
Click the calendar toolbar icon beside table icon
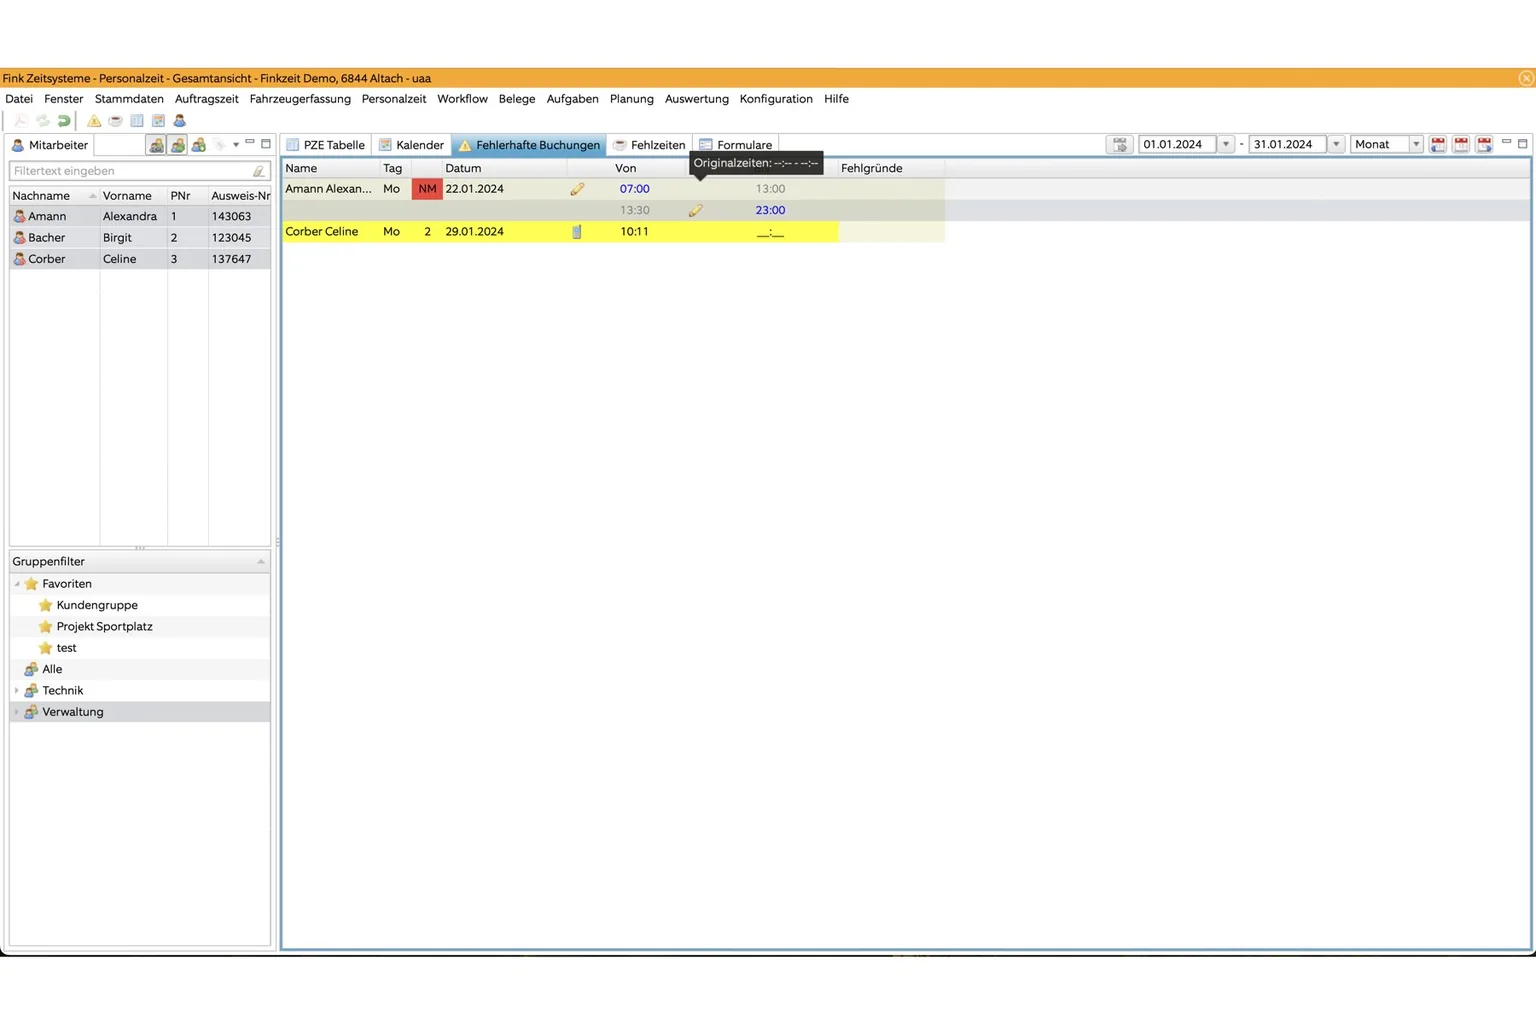tap(158, 121)
